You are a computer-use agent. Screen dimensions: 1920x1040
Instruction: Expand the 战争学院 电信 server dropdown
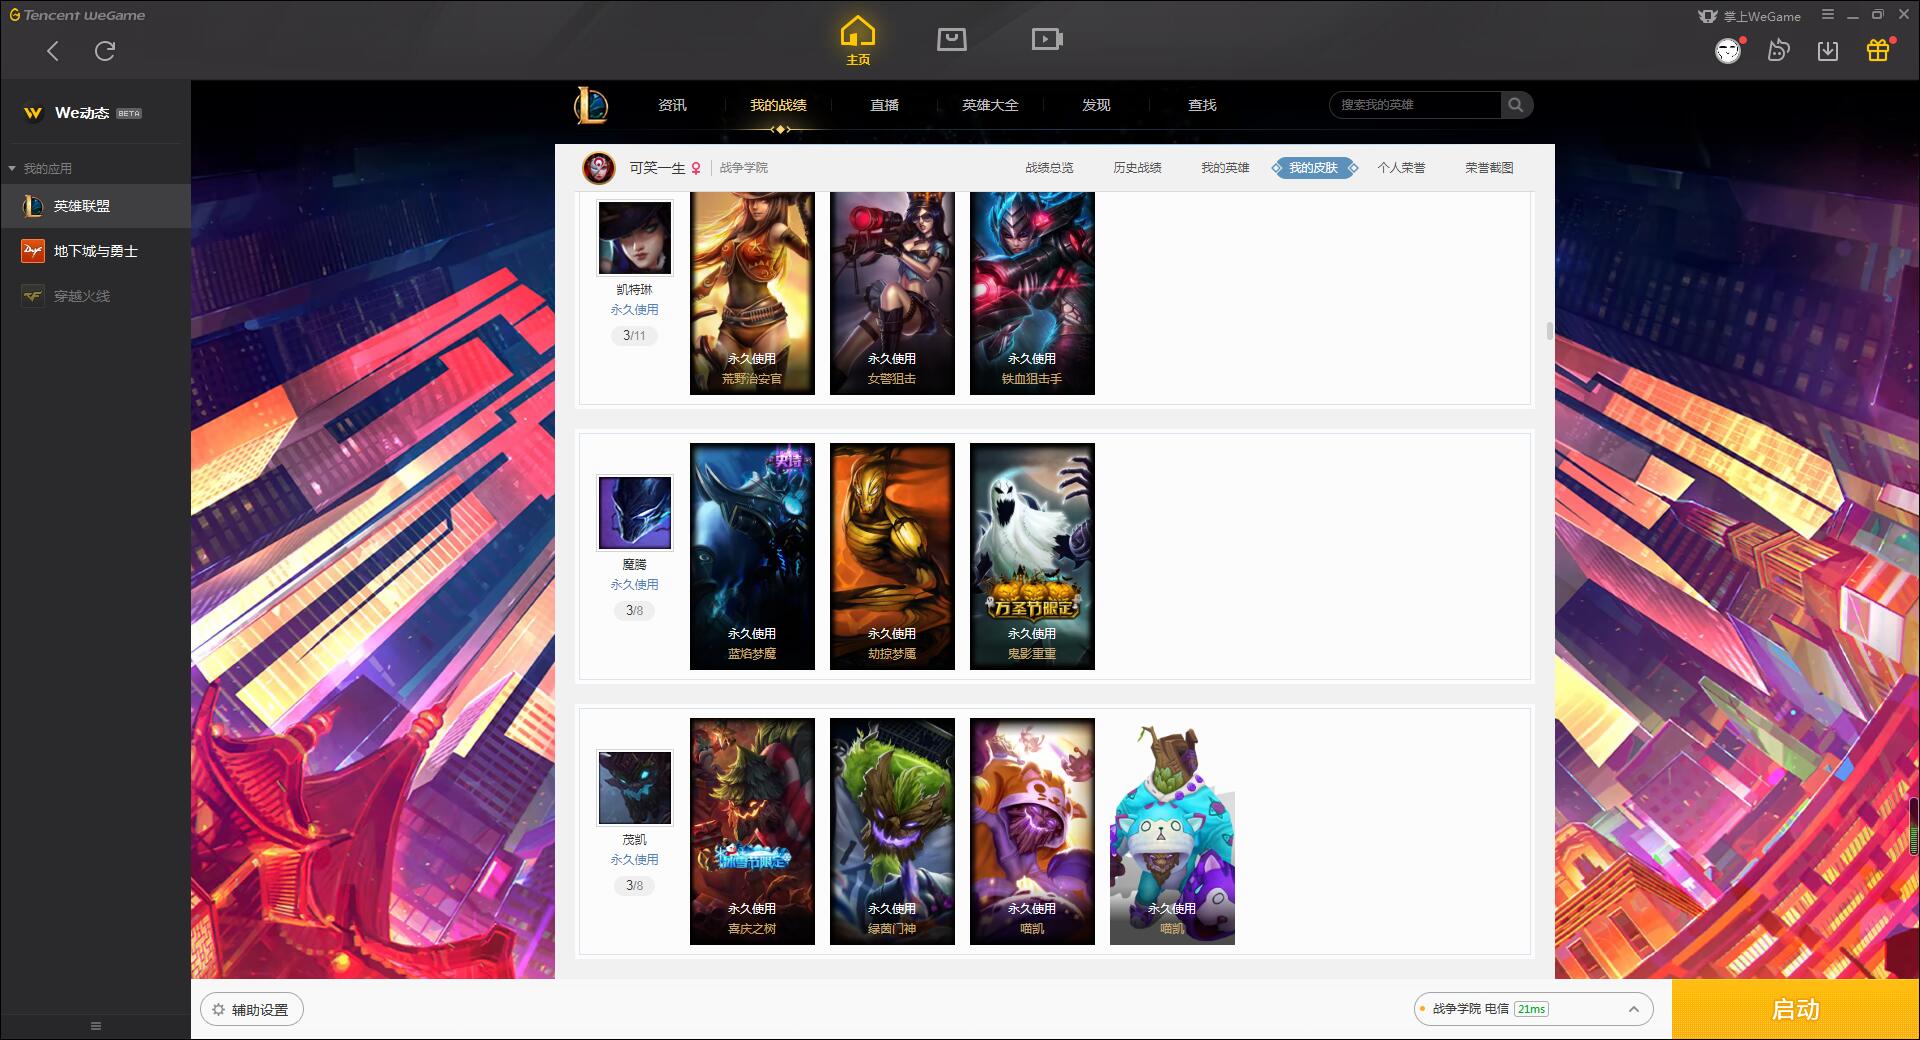pos(1533,1010)
